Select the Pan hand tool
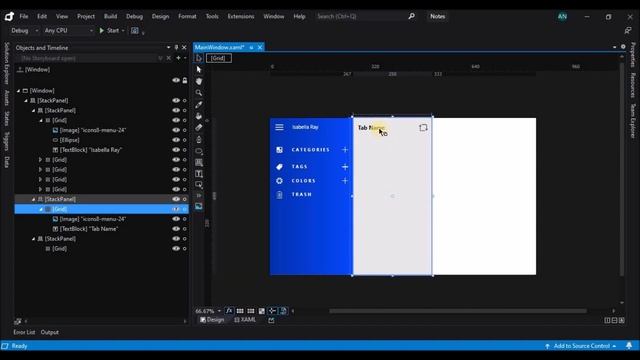The height and width of the screenshot is (360, 640). click(199, 81)
